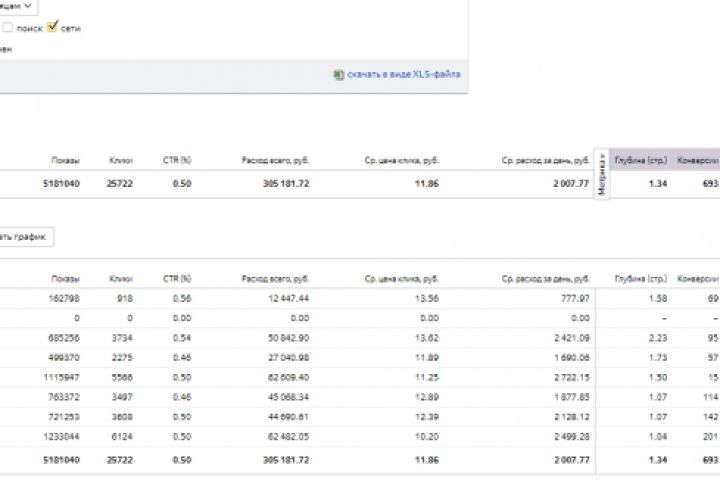Download the report via the XLS-файла link
Image resolution: width=720 pixels, height=480 pixels.
pyautogui.click(x=404, y=74)
